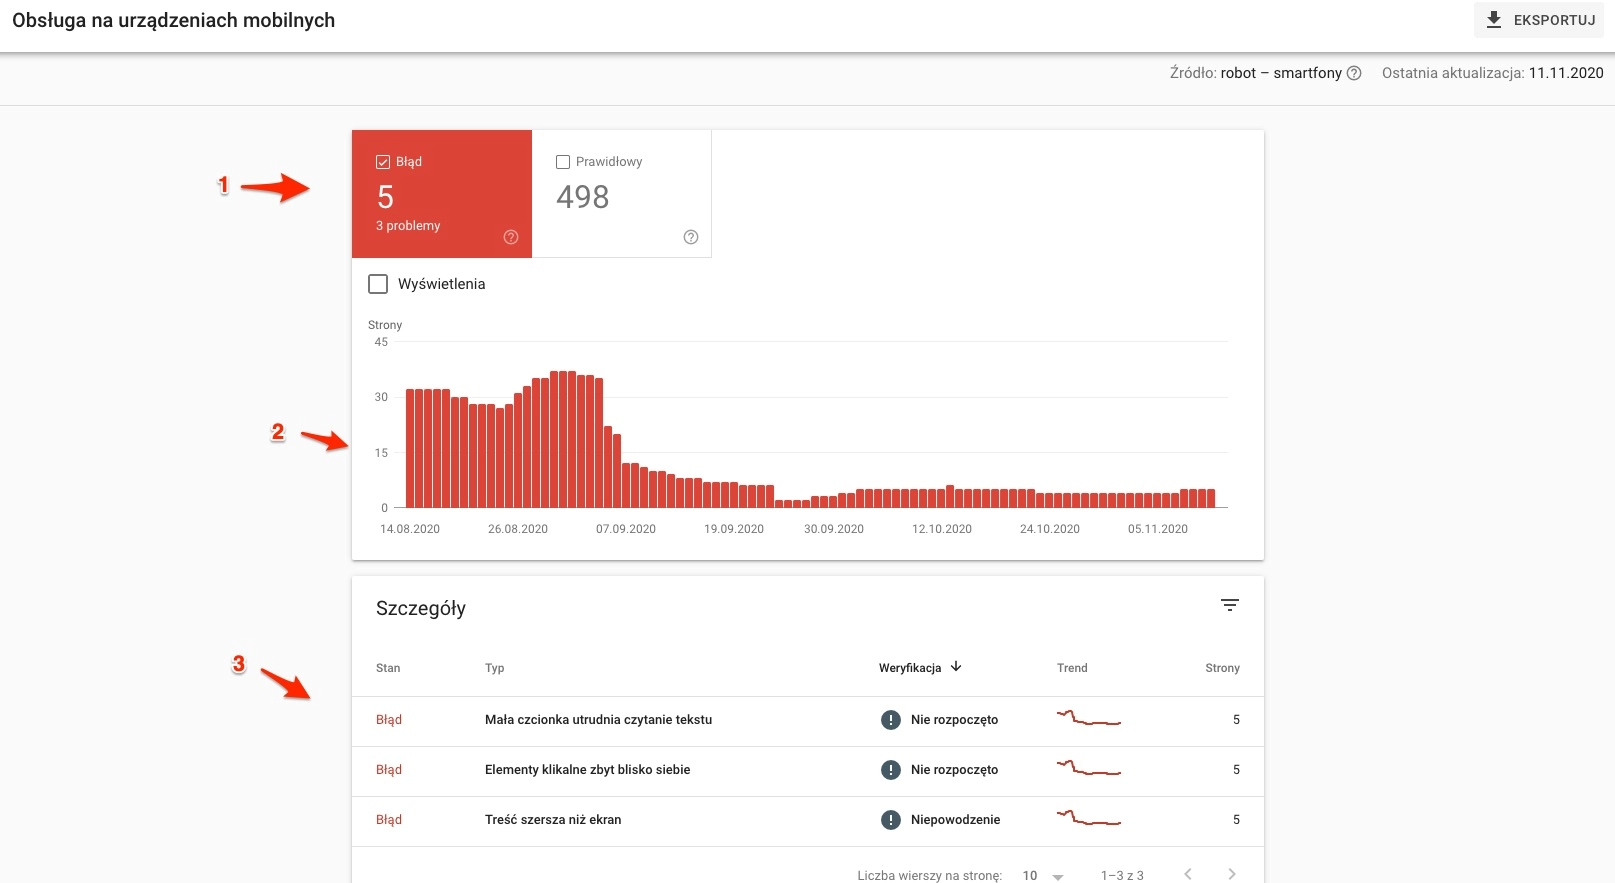
Task: Open help icon in the Prawidłowy card
Action: [691, 237]
